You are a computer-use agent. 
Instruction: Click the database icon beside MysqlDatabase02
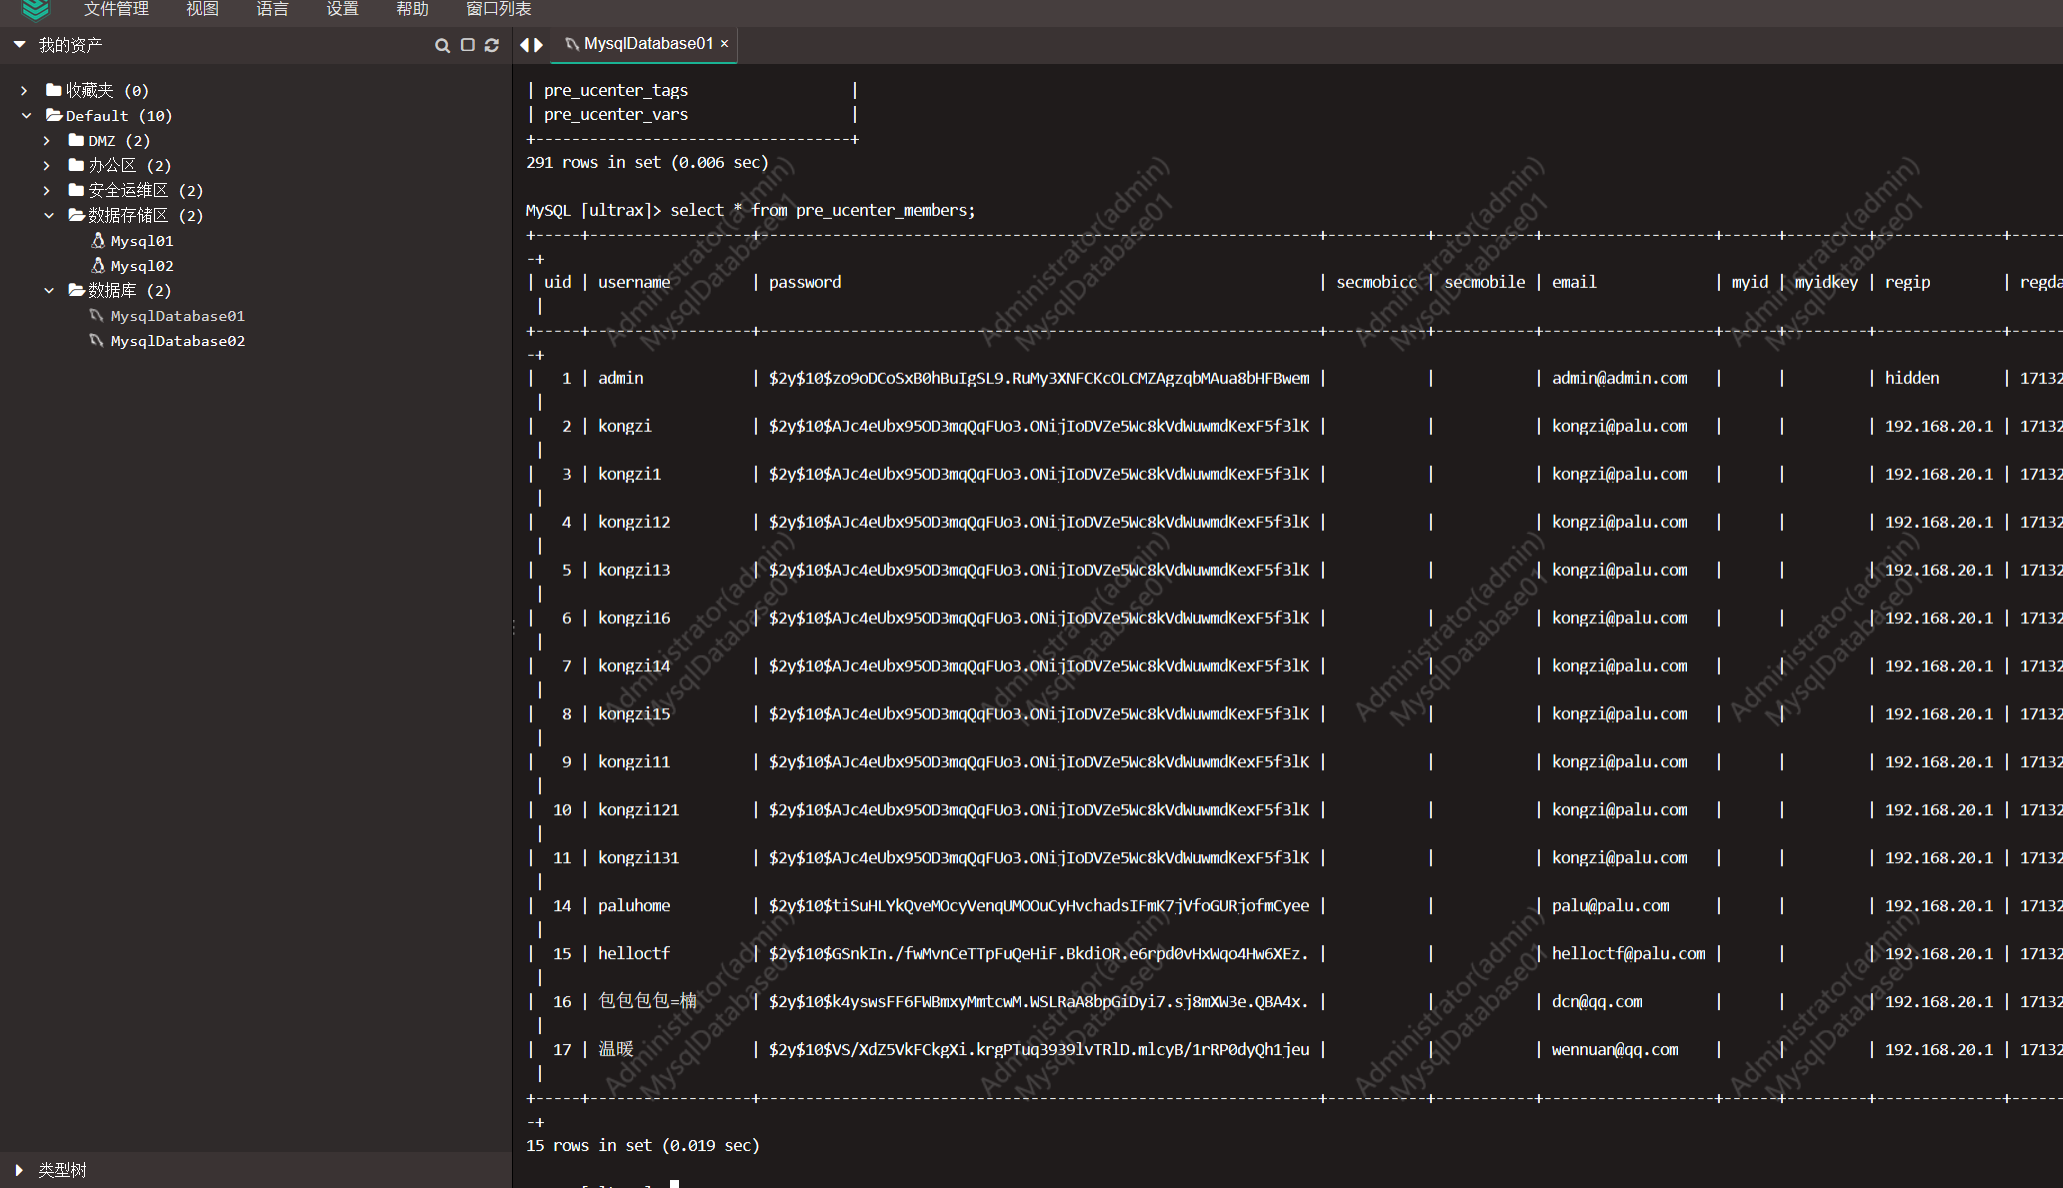point(97,341)
